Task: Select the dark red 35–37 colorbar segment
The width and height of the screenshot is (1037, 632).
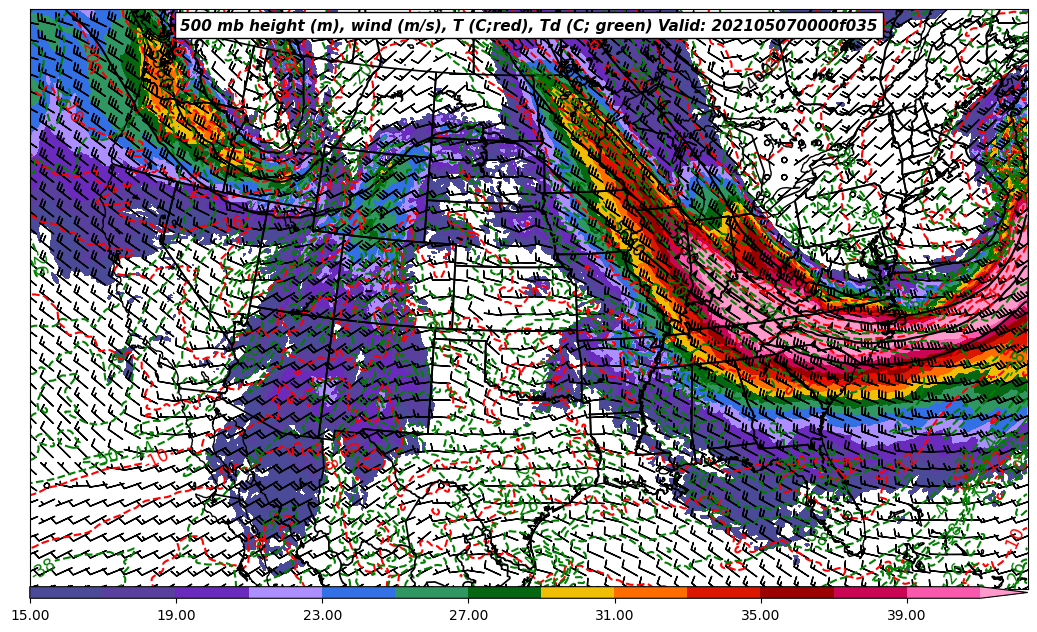Action: click(x=796, y=592)
